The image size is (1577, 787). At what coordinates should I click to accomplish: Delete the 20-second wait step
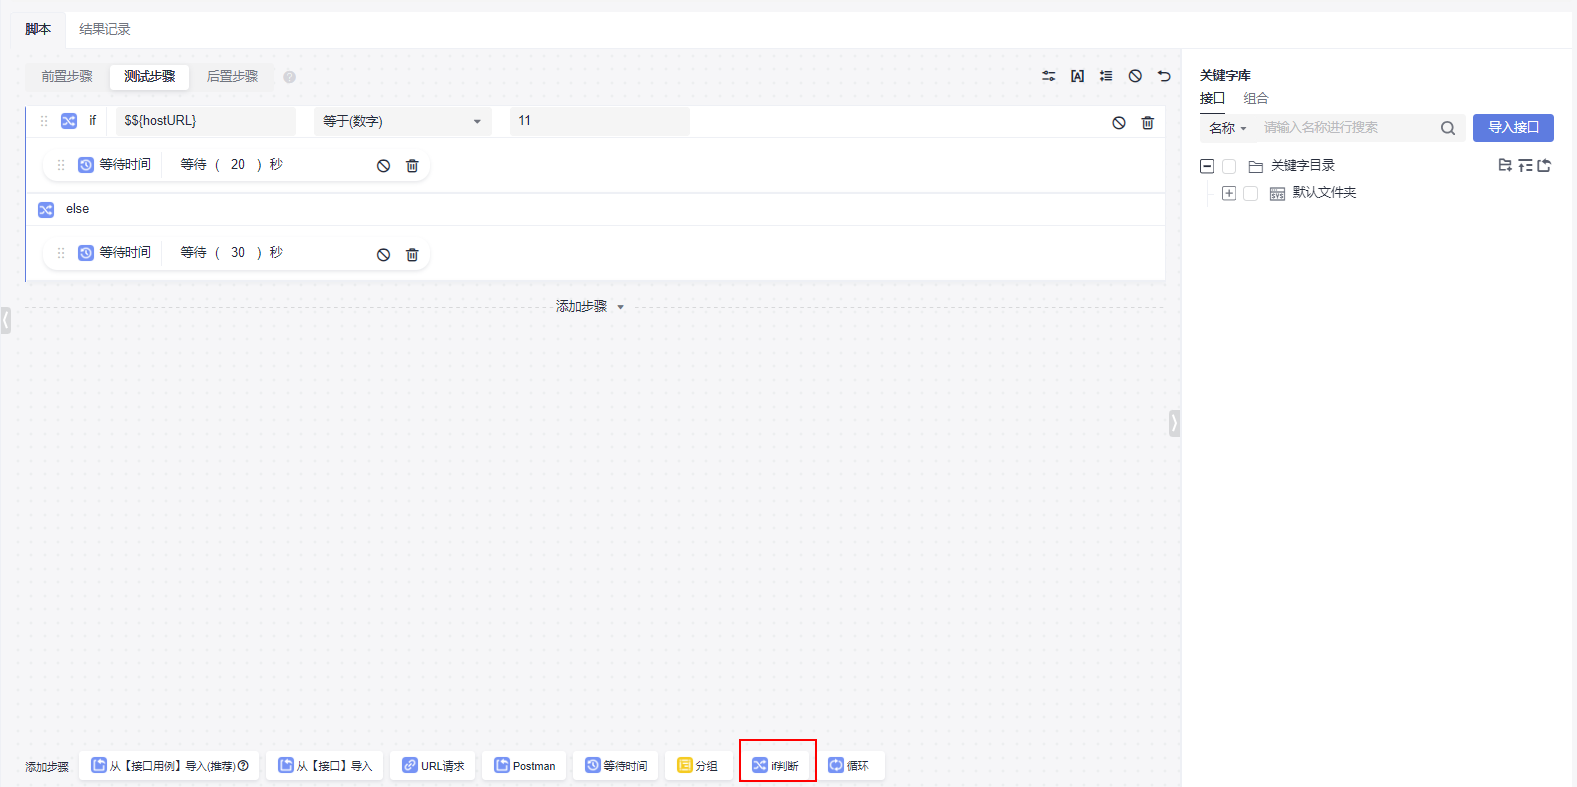(412, 166)
